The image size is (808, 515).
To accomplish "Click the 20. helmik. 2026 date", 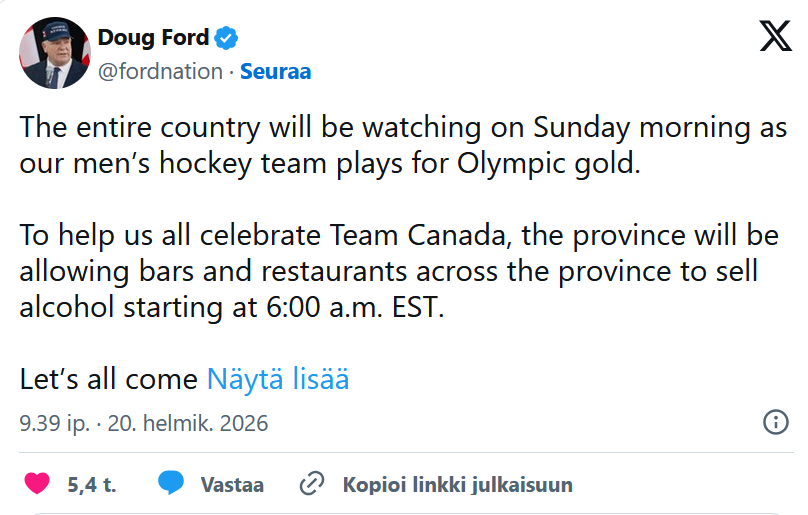I will click(187, 423).
